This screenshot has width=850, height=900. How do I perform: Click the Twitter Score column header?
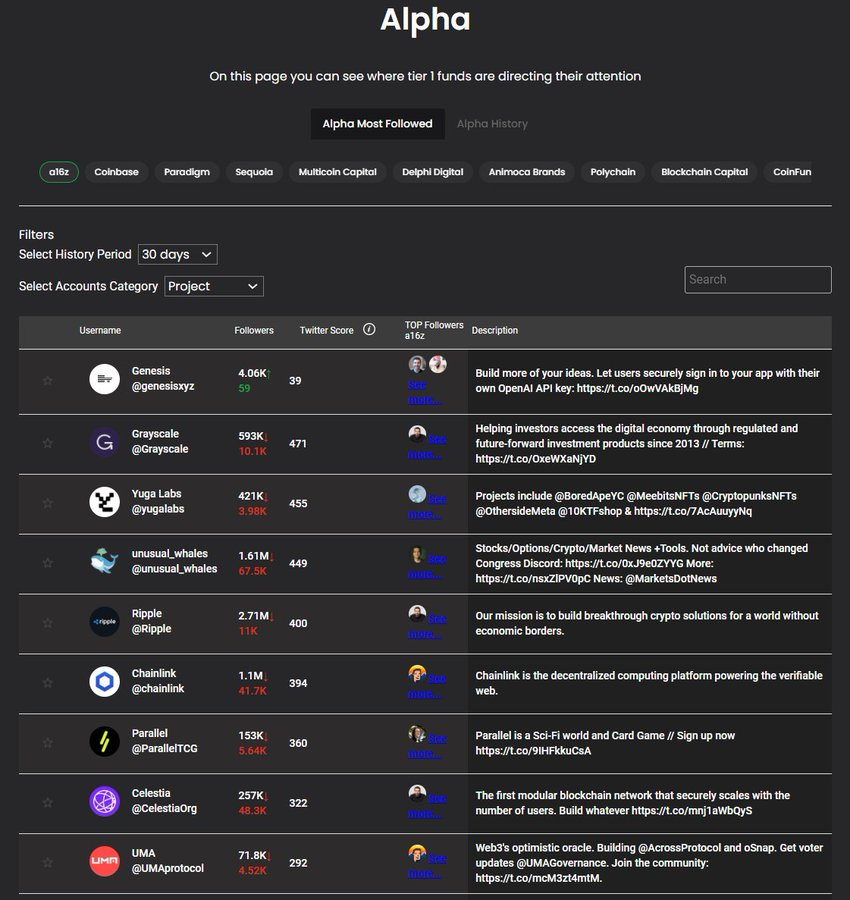[x=327, y=331]
